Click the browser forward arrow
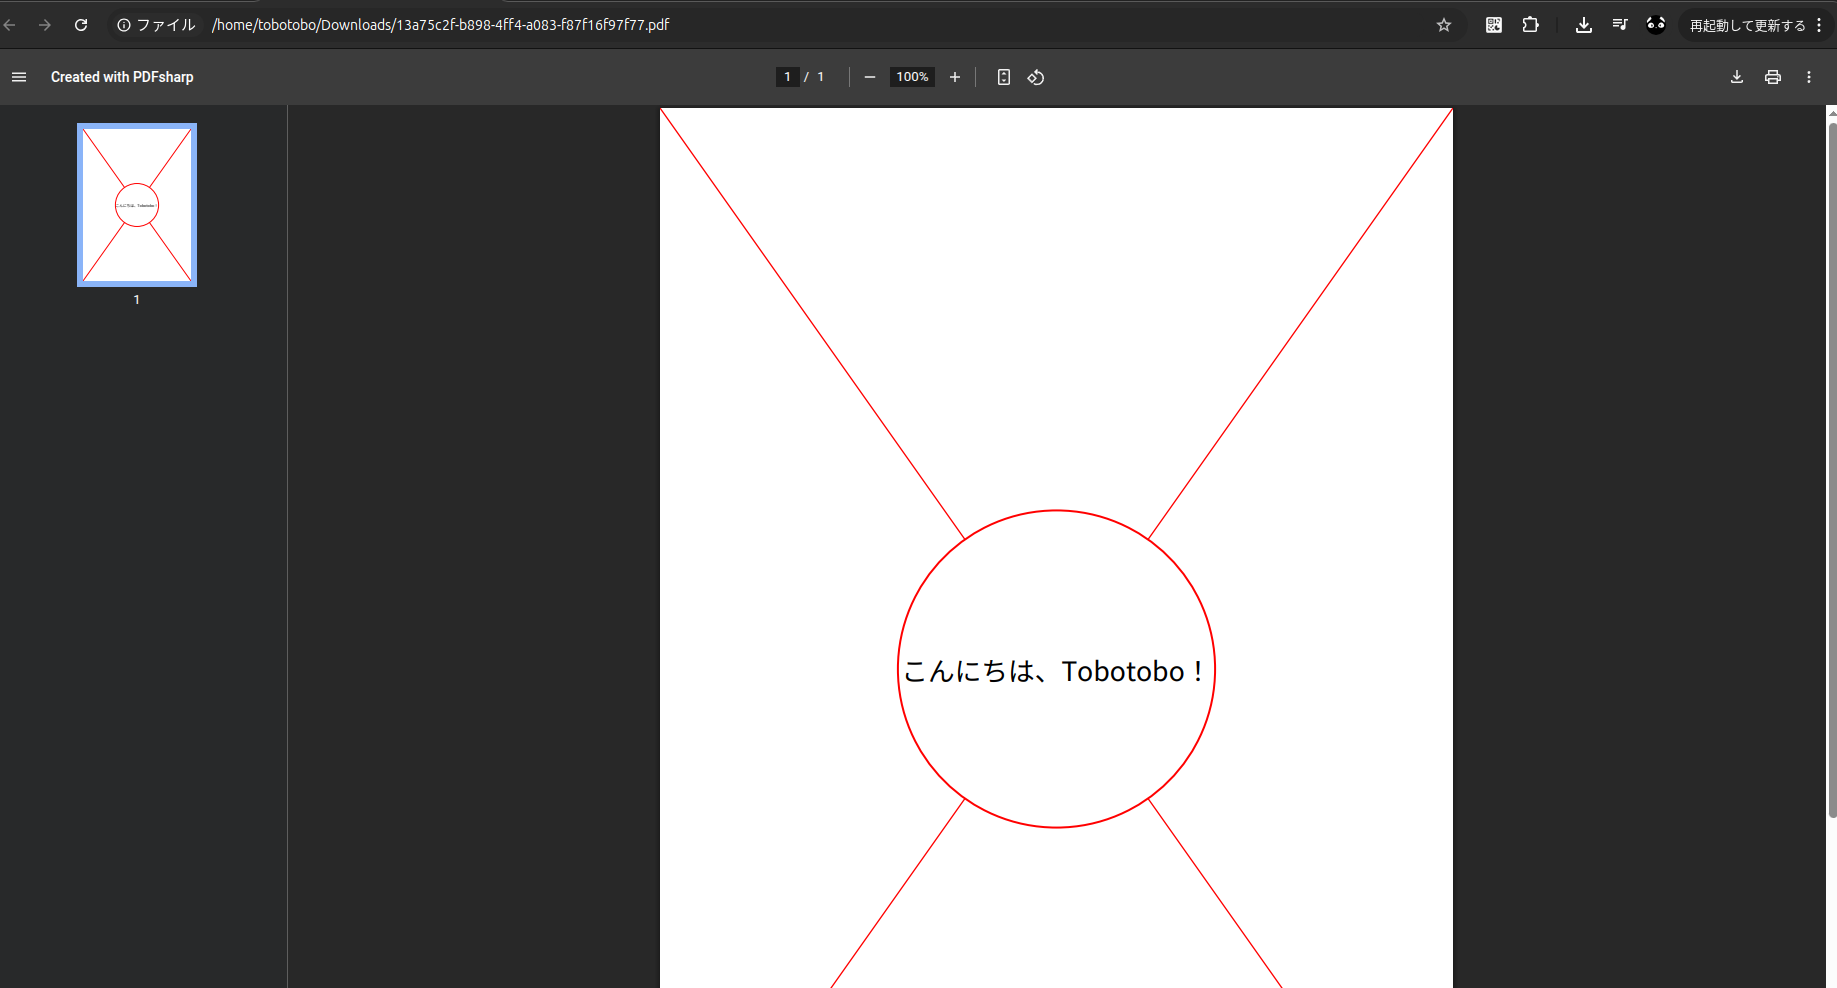 [x=45, y=25]
